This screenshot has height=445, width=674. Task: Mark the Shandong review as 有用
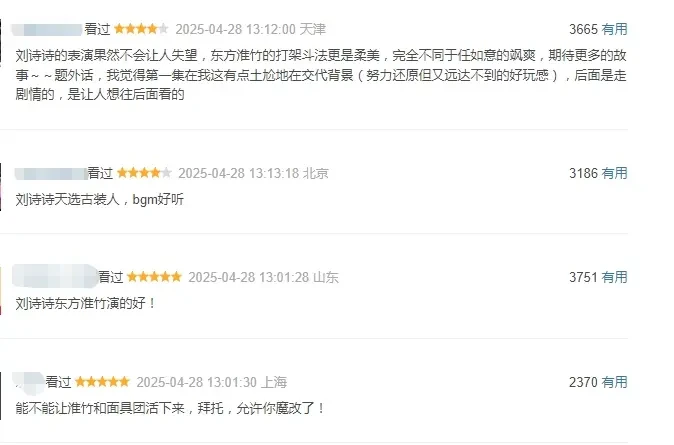coord(614,277)
